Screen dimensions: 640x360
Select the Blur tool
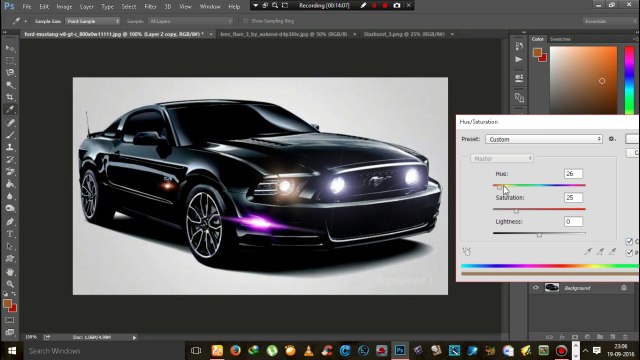click(x=10, y=196)
